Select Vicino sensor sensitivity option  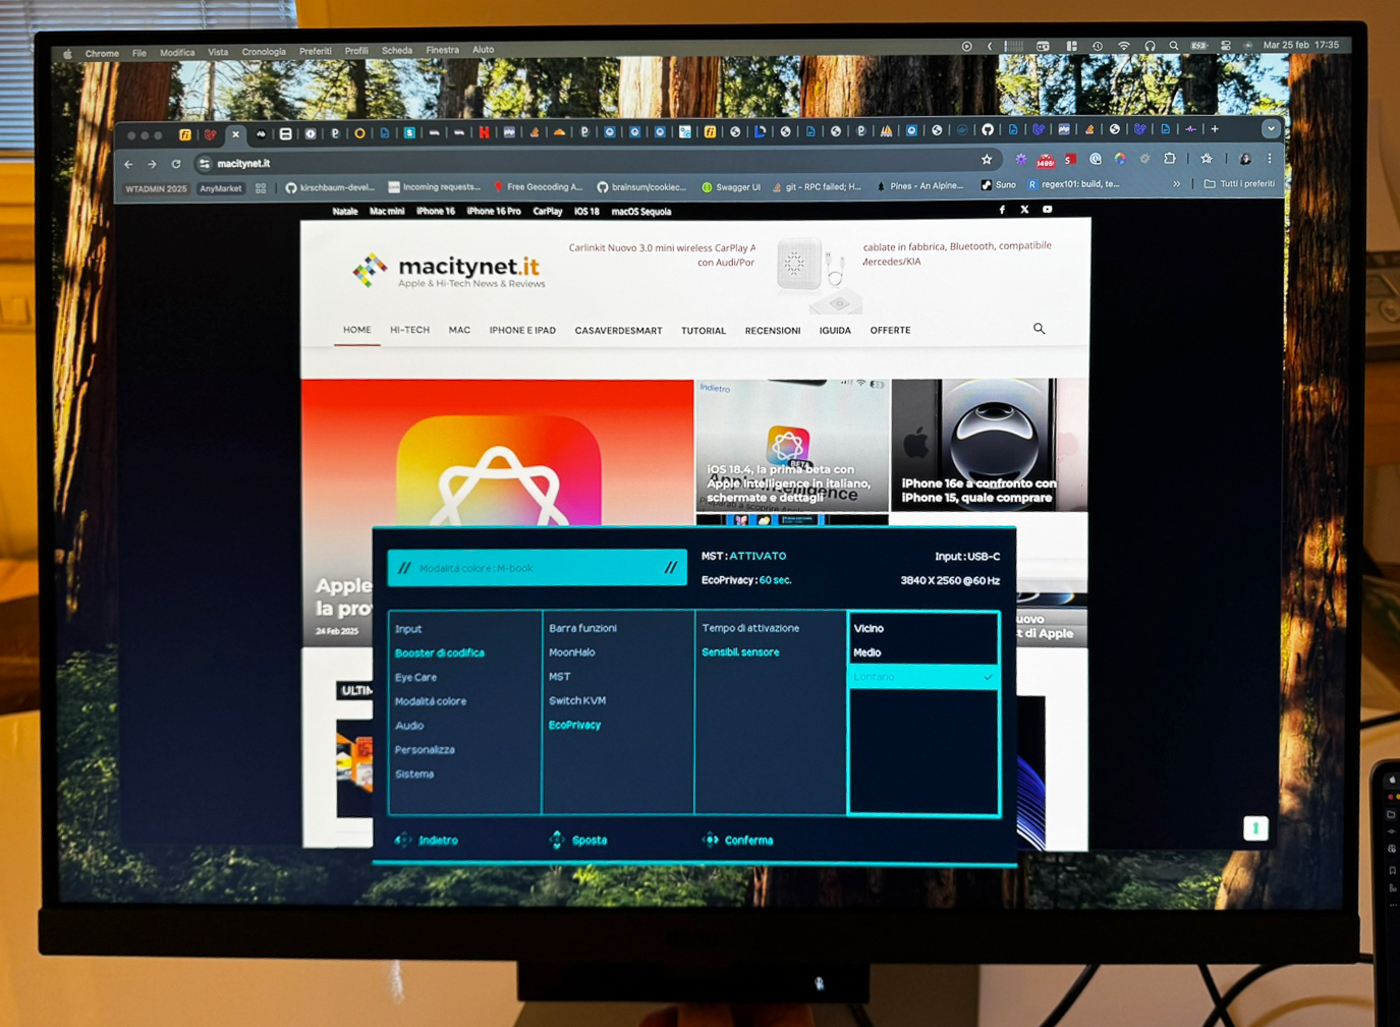[x=922, y=628]
